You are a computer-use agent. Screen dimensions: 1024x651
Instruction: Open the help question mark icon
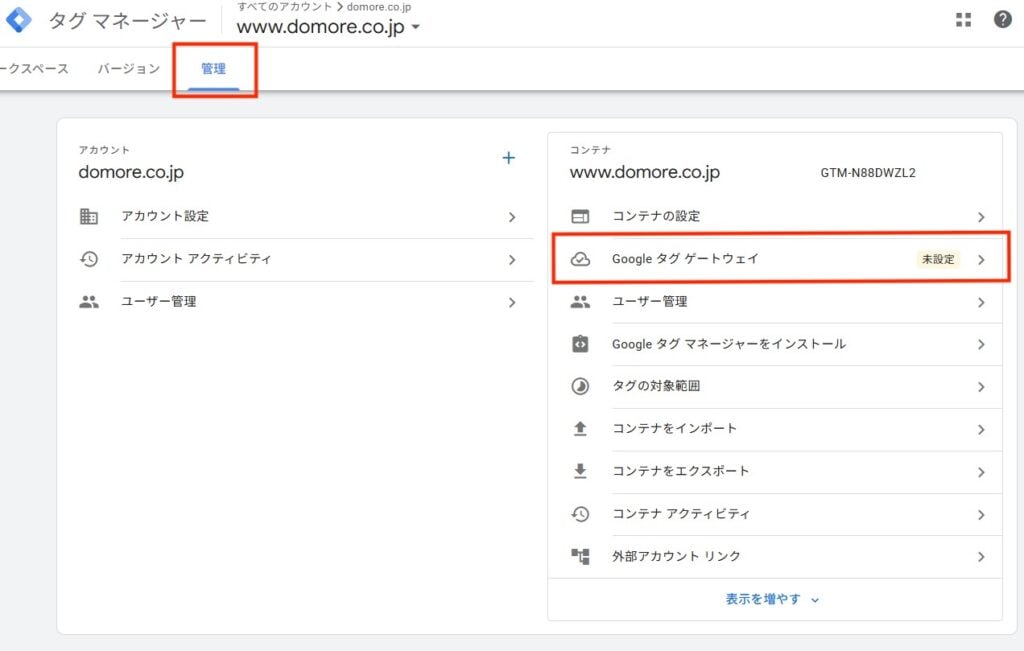tap(1002, 20)
